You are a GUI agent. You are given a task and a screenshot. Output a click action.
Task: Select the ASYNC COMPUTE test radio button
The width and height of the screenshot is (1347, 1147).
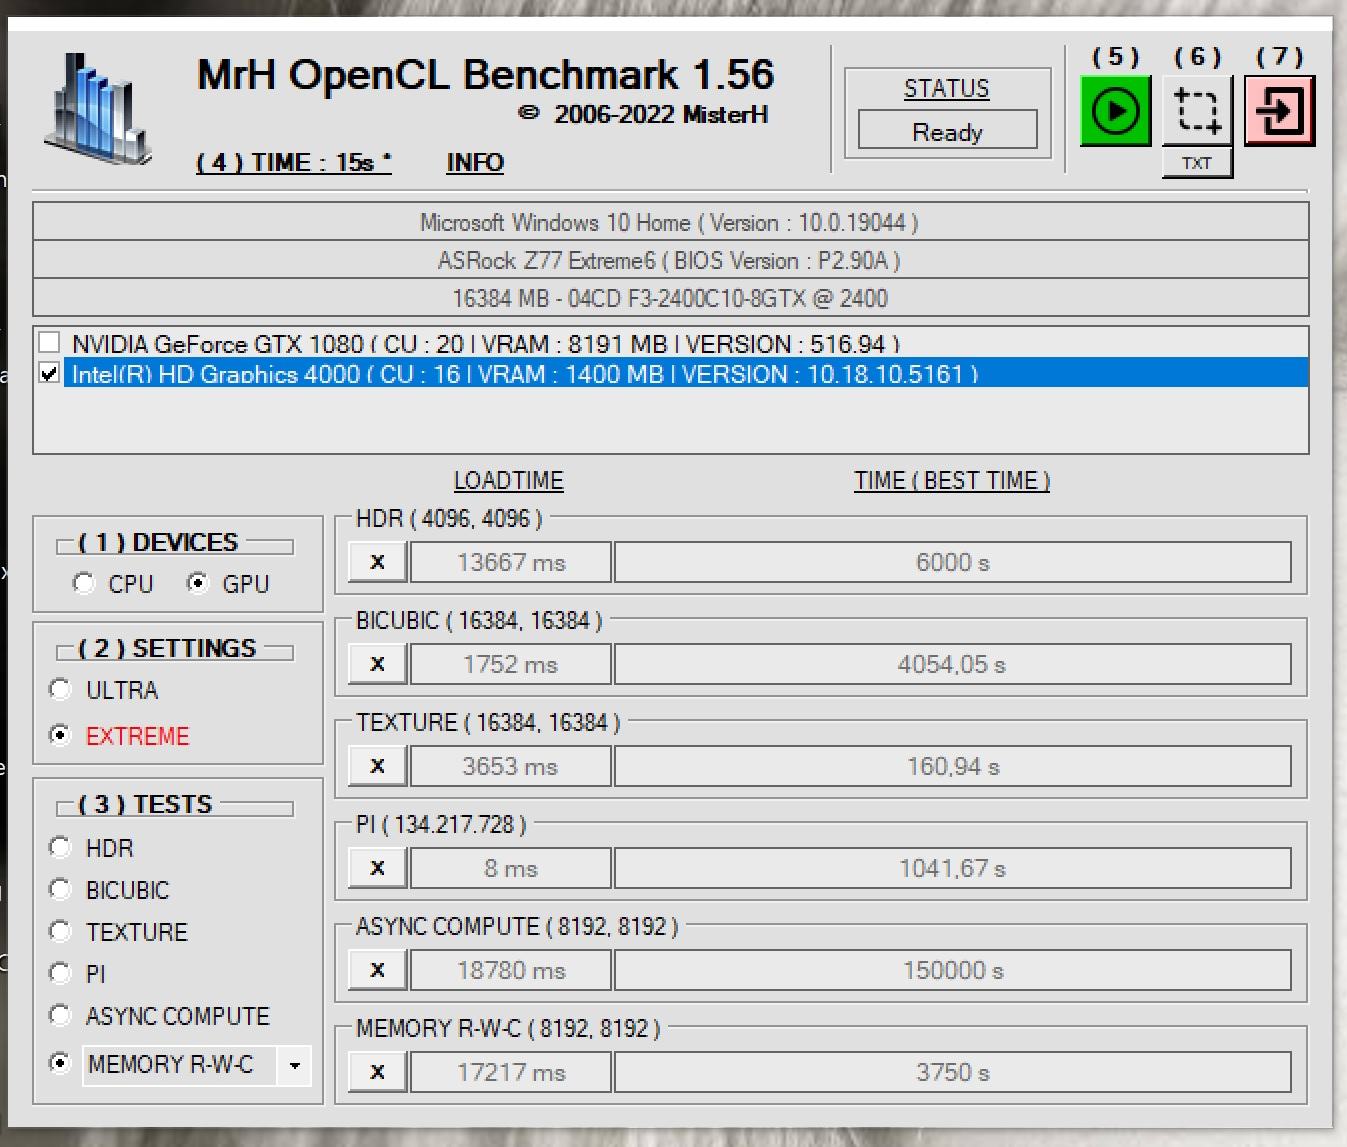pyautogui.click(x=60, y=1016)
